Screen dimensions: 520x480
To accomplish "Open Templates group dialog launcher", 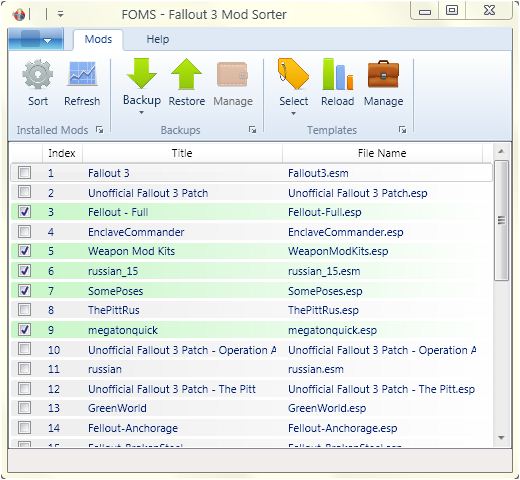I will coord(402,130).
